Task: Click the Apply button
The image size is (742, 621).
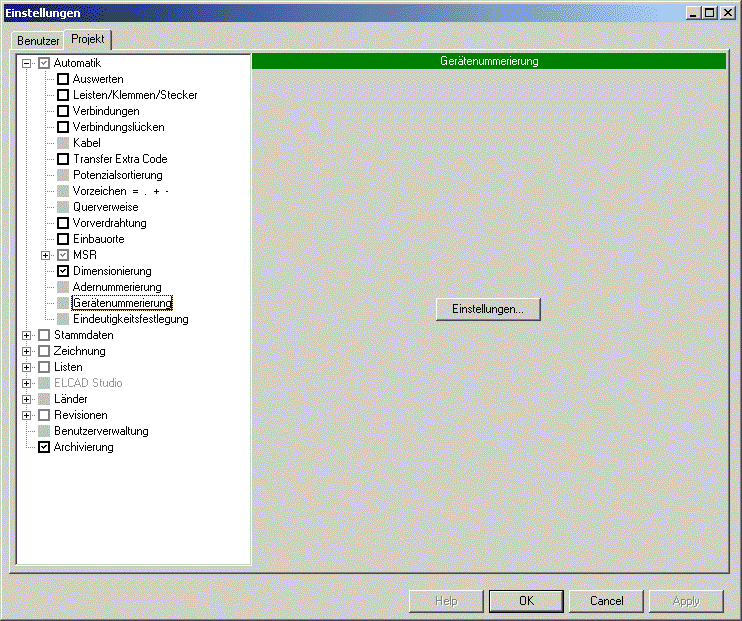Action: (x=686, y=601)
